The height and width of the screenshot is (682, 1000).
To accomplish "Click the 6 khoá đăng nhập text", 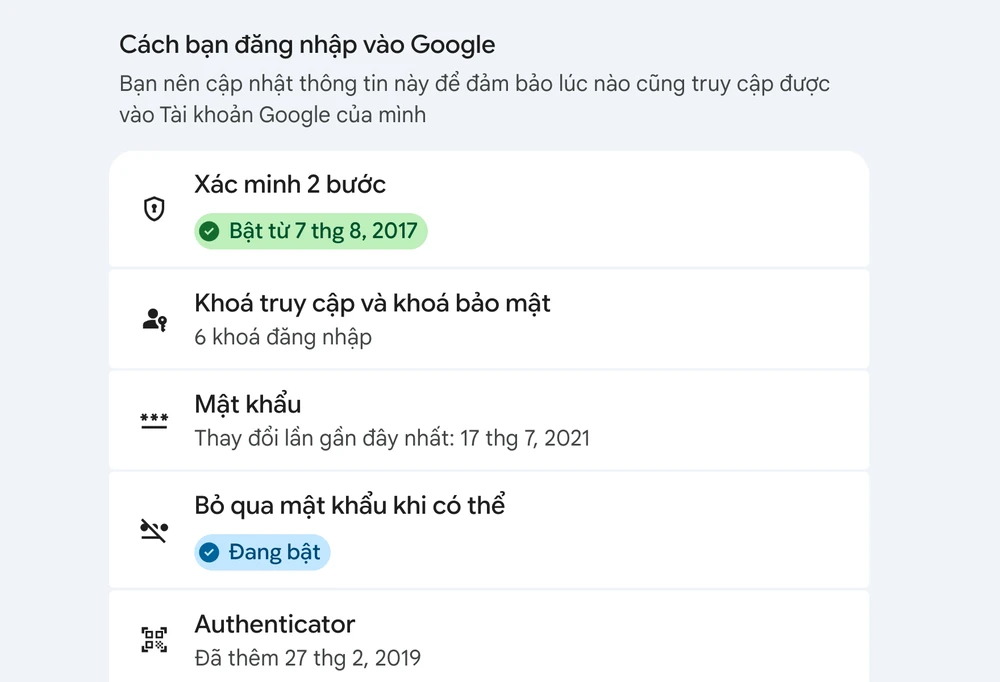I will click(x=283, y=337).
